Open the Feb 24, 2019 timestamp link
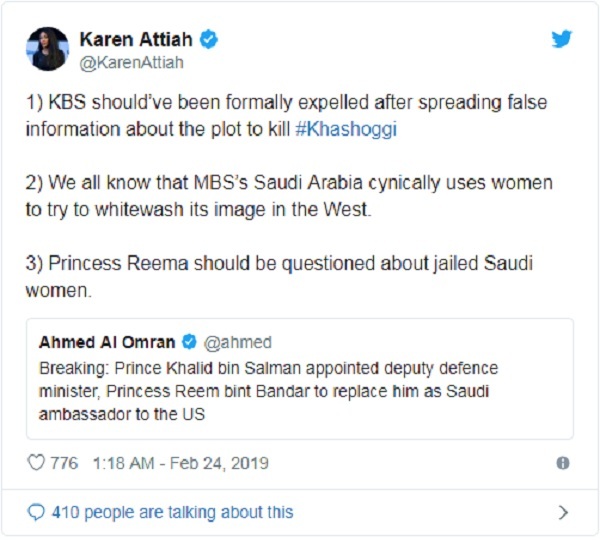Viewport: 600px width, 540px height. coord(180,463)
